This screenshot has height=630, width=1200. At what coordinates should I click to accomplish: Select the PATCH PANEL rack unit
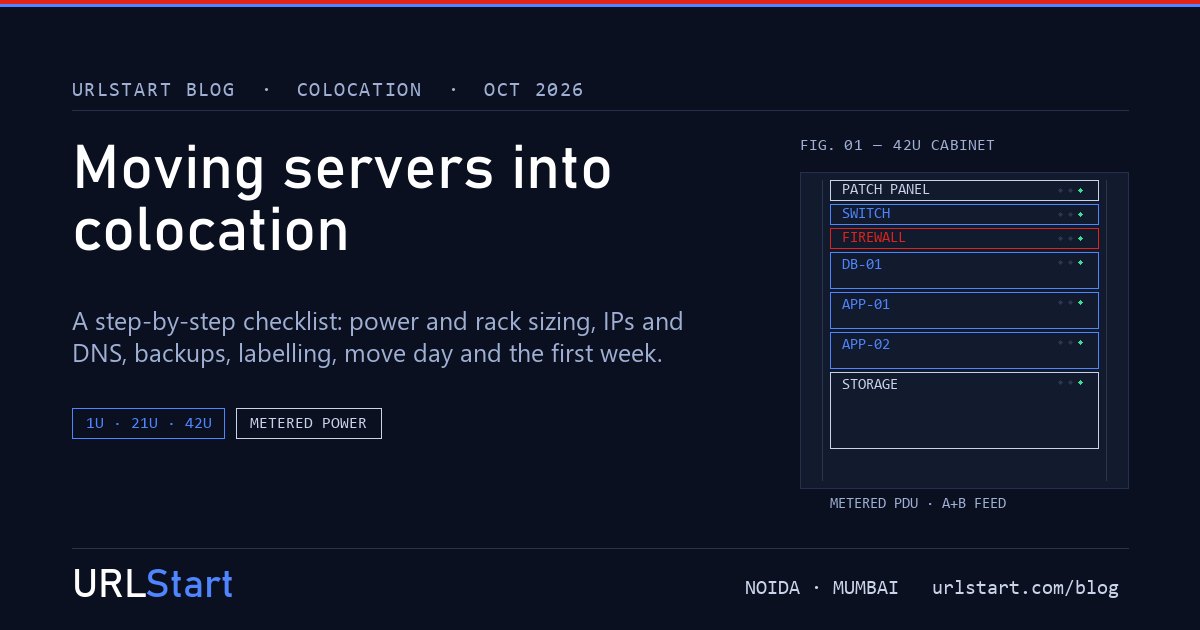[964, 190]
